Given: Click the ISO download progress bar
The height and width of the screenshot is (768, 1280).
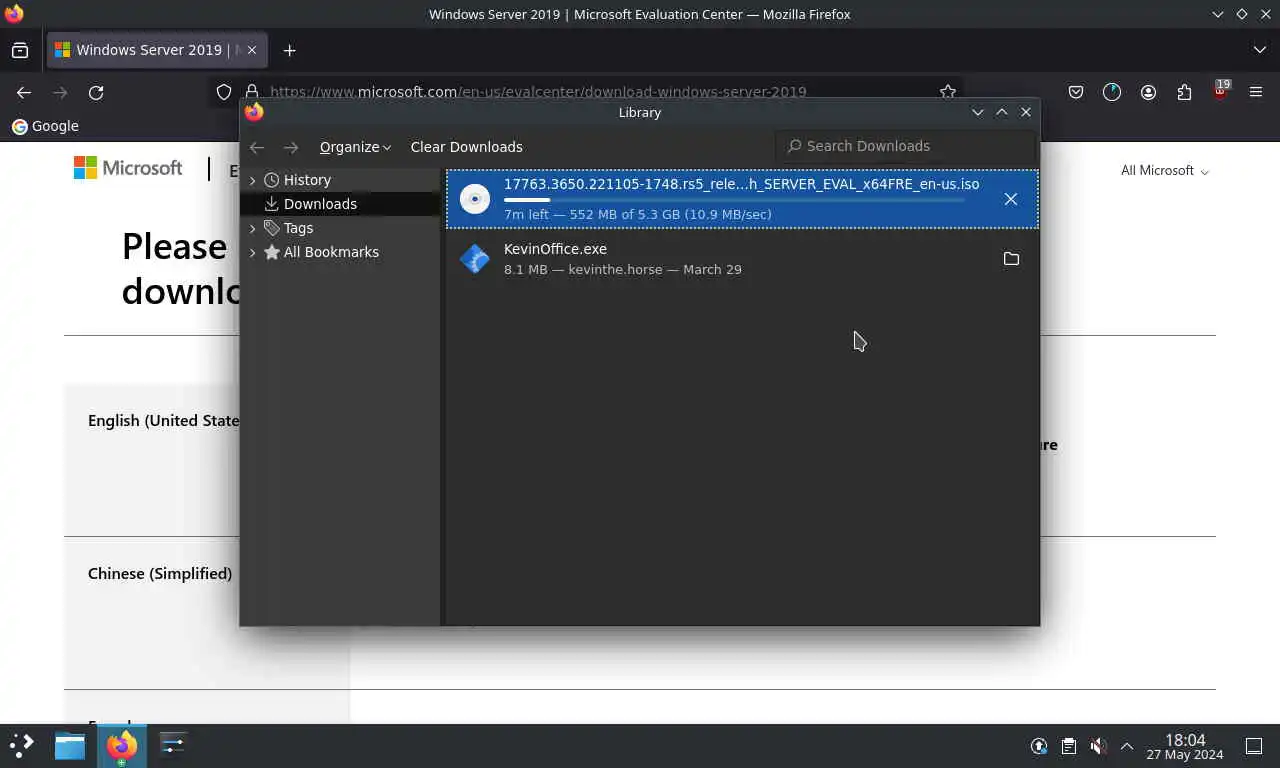Looking at the screenshot, I should [x=735, y=200].
